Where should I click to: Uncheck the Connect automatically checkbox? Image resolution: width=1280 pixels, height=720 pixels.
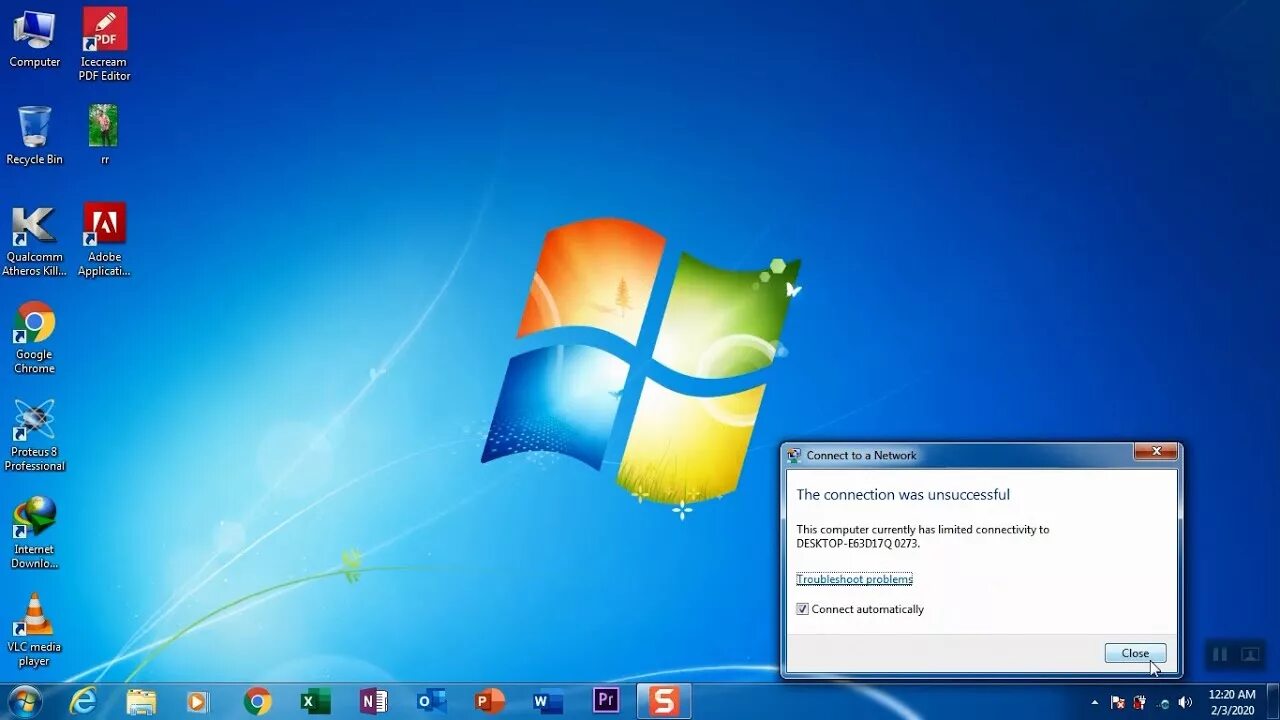(x=802, y=609)
